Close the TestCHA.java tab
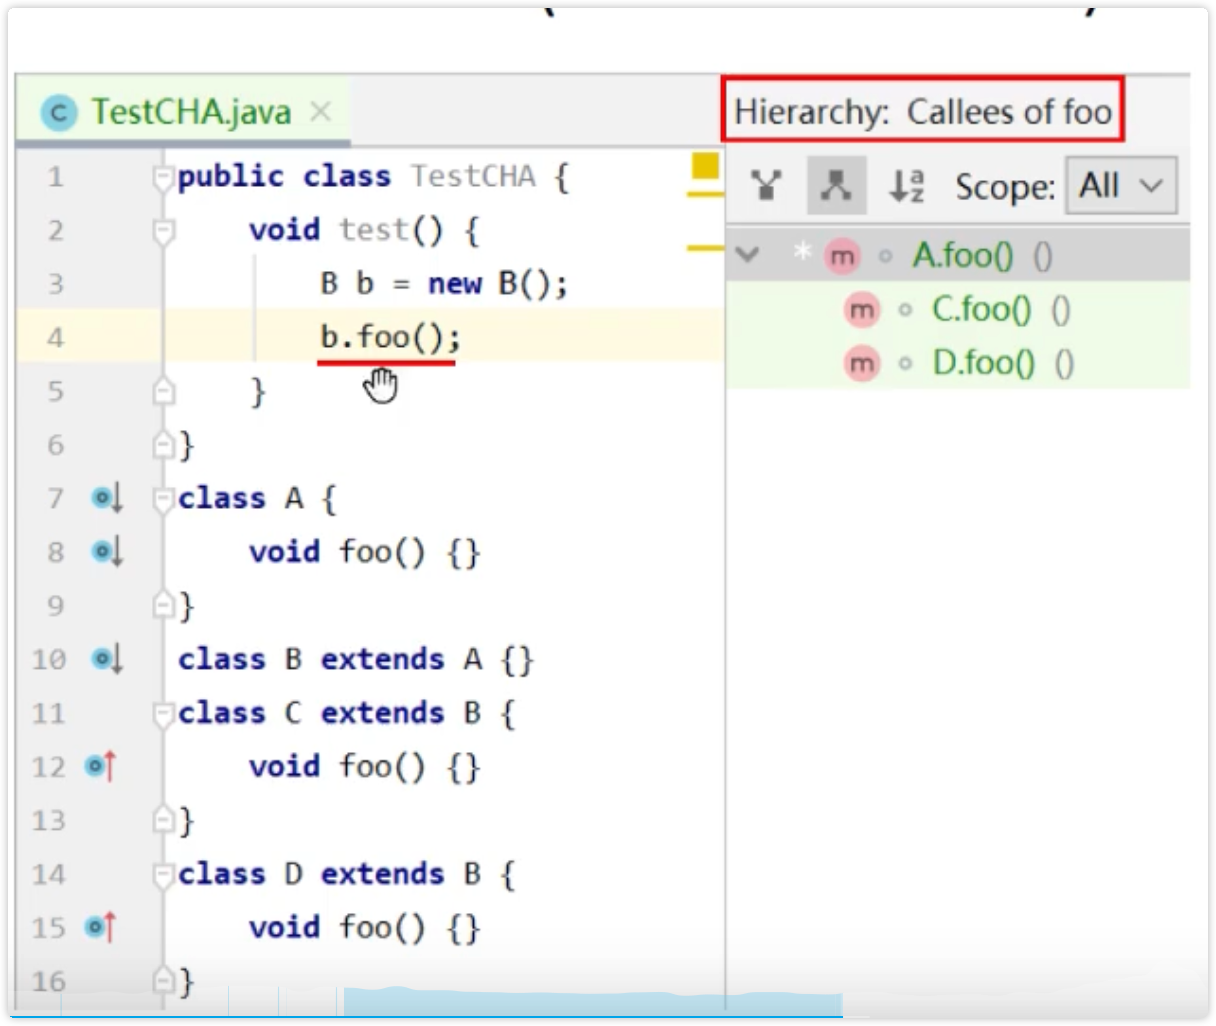The width and height of the screenshot is (1216, 1026). click(320, 111)
